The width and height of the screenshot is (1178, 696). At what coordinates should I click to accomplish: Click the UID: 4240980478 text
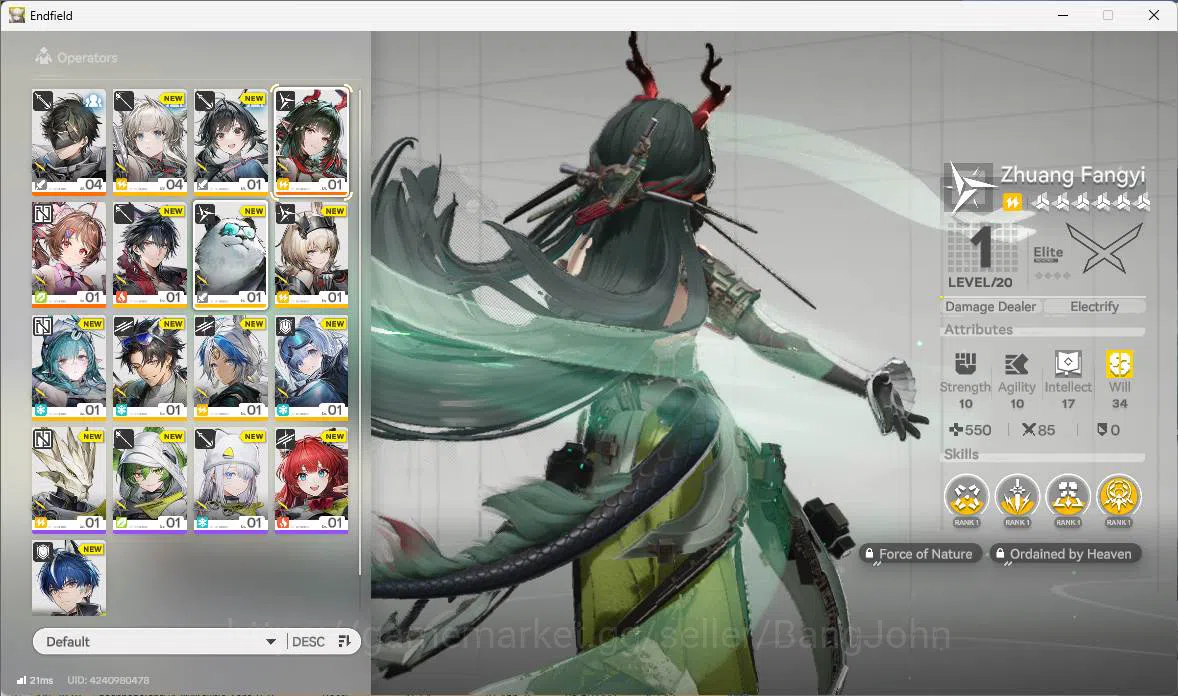point(108,680)
